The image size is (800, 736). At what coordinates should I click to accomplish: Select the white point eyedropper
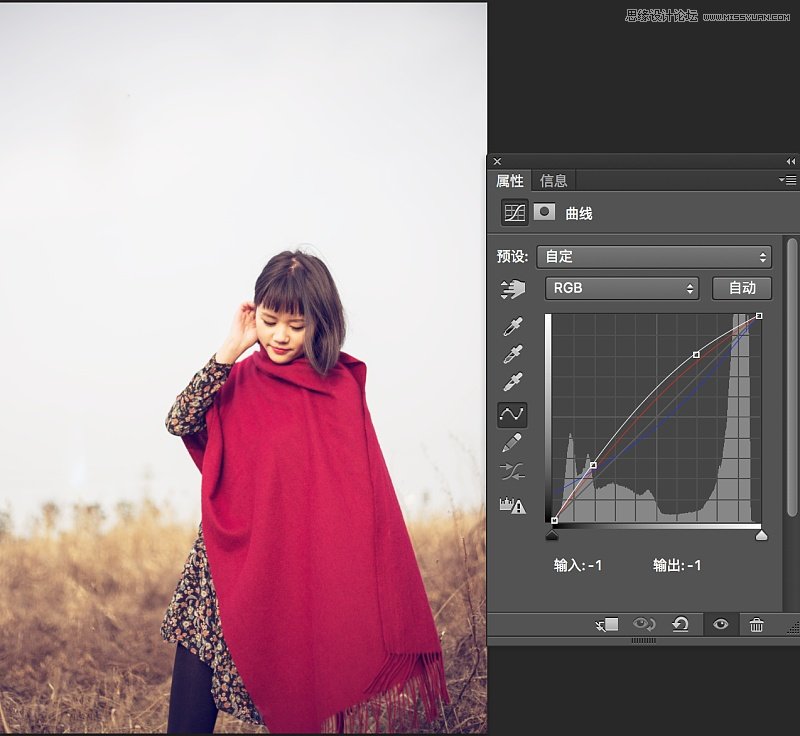click(513, 382)
